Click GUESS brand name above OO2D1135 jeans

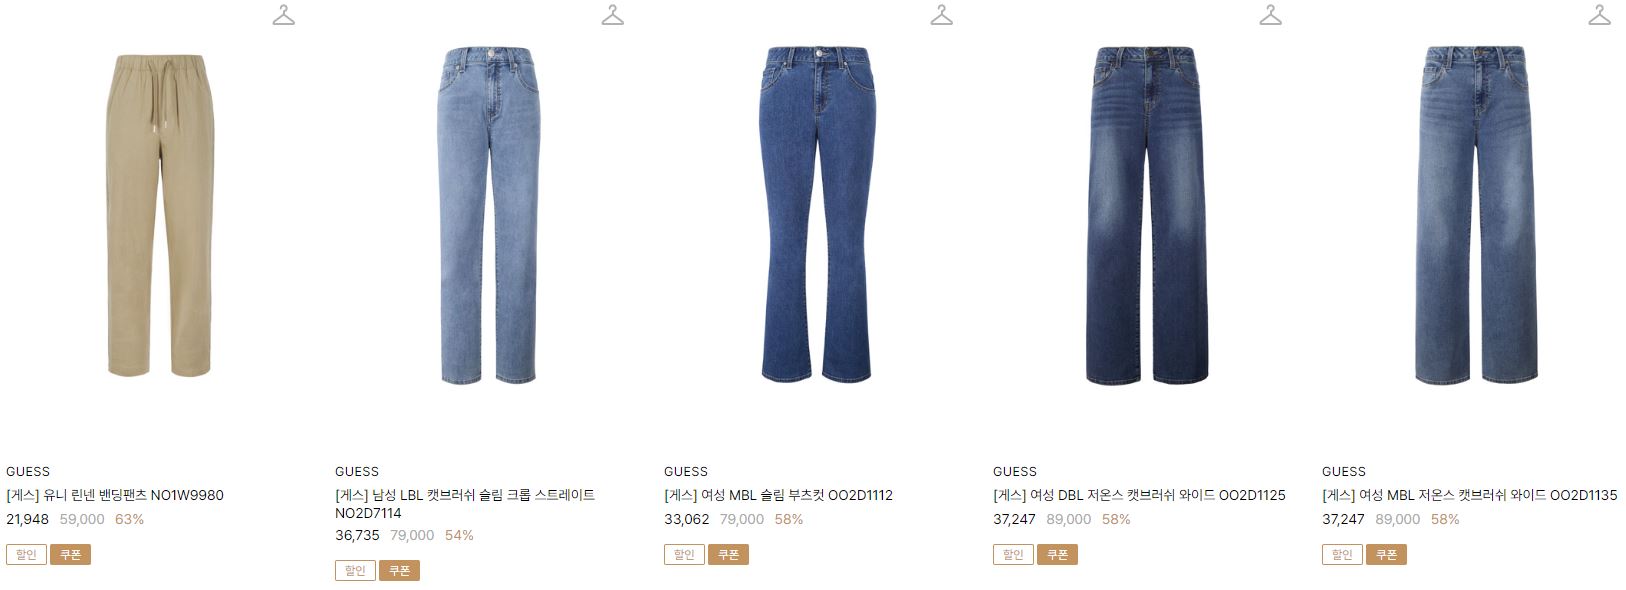click(x=1343, y=471)
